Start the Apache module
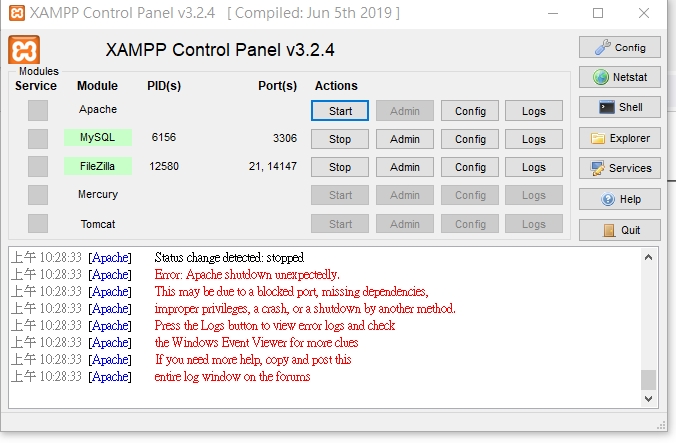This screenshot has height=443, width=676. pos(340,111)
